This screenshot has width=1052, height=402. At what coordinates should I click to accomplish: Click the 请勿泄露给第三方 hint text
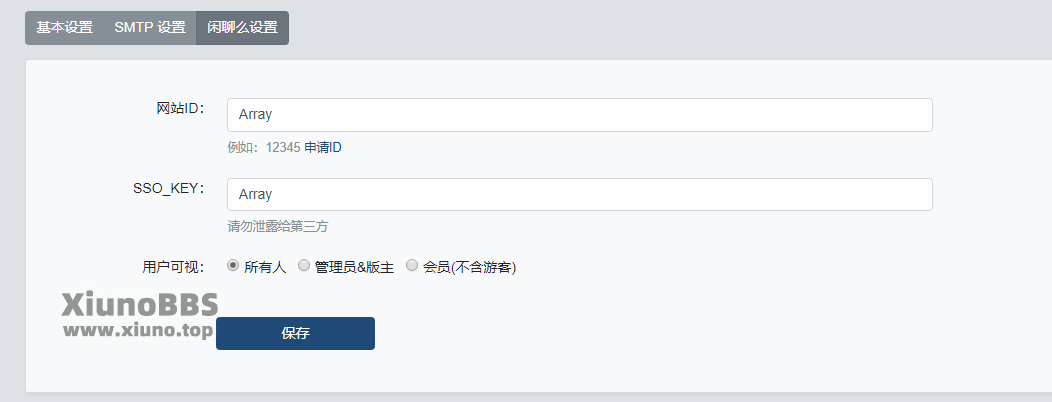pyautogui.click(x=278, y=227)
